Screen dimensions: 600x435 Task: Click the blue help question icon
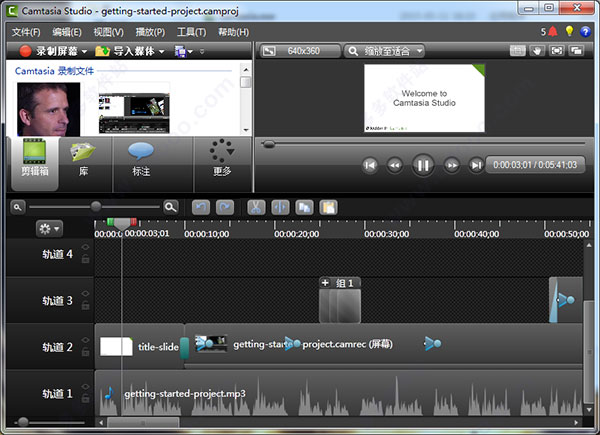tap(585, 32)
